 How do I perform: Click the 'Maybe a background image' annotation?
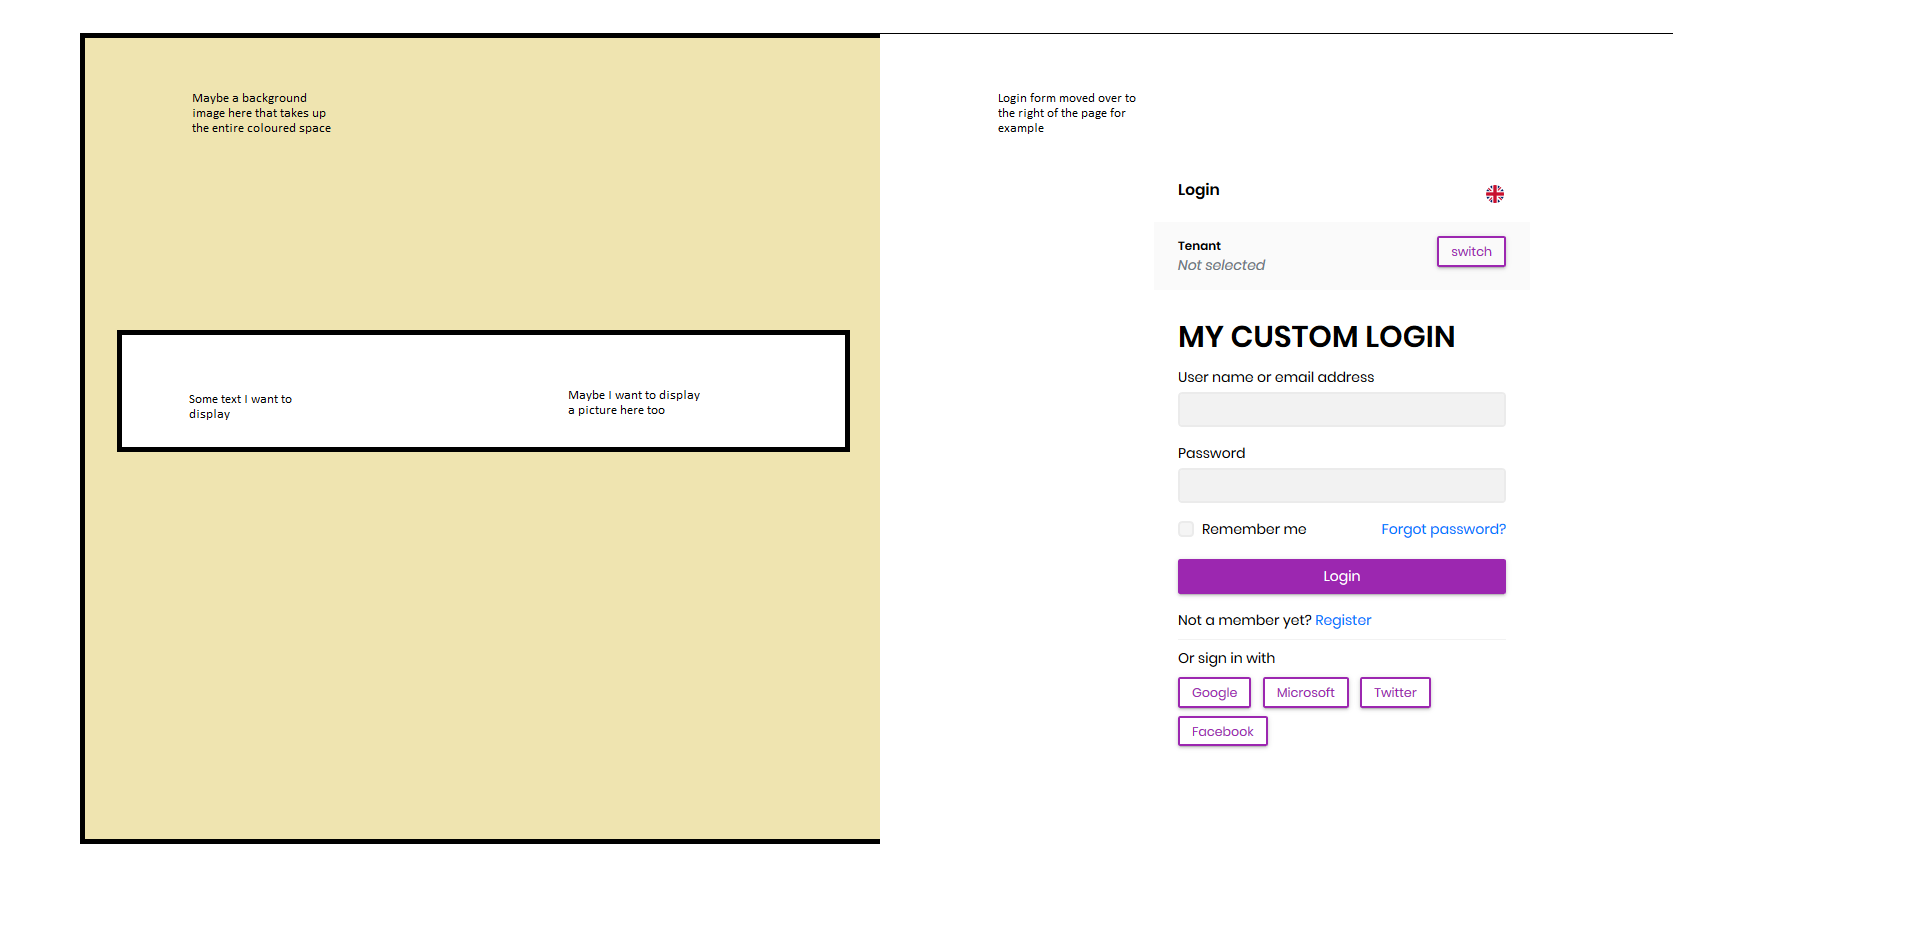click(261, 113)
